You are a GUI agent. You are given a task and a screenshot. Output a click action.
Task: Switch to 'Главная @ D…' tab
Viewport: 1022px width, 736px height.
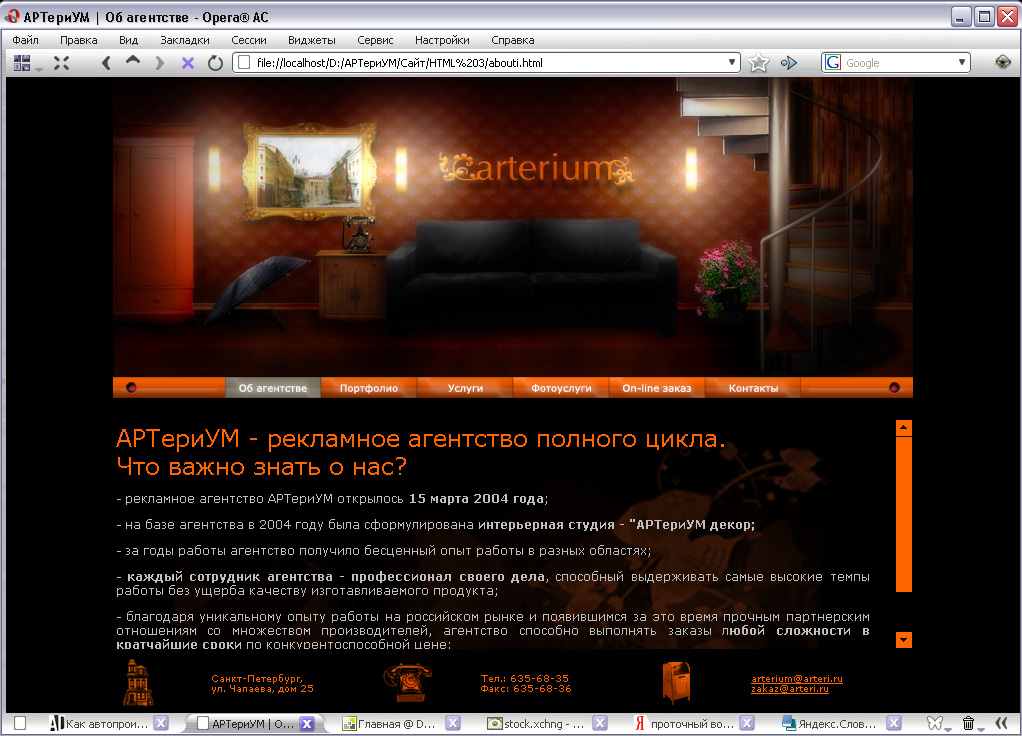coord(396,723)
